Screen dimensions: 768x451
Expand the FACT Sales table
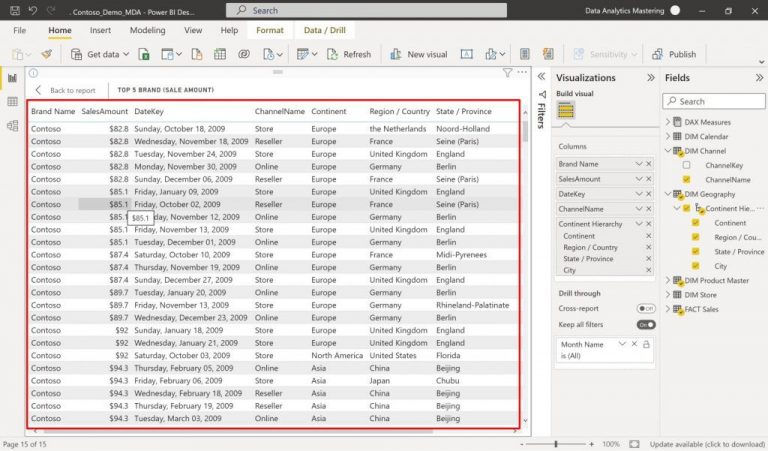(x=668, y=309)
